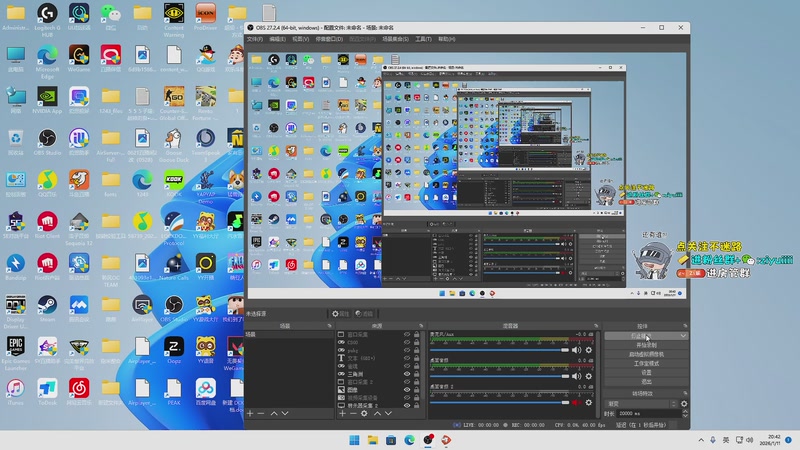The width and height of the screenshot is (800, 450).
Task: Add a scene with the plus icon
Action: click(x=250, y=413)
